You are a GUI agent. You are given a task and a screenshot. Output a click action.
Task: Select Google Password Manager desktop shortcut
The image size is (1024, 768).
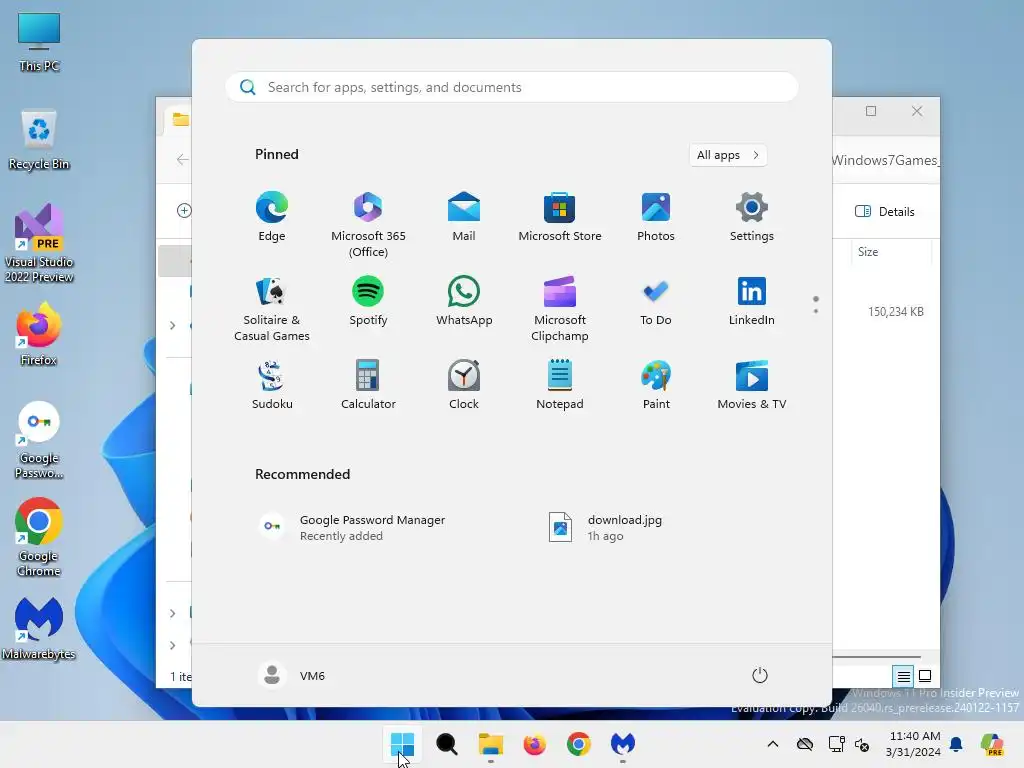coord(39,440)
